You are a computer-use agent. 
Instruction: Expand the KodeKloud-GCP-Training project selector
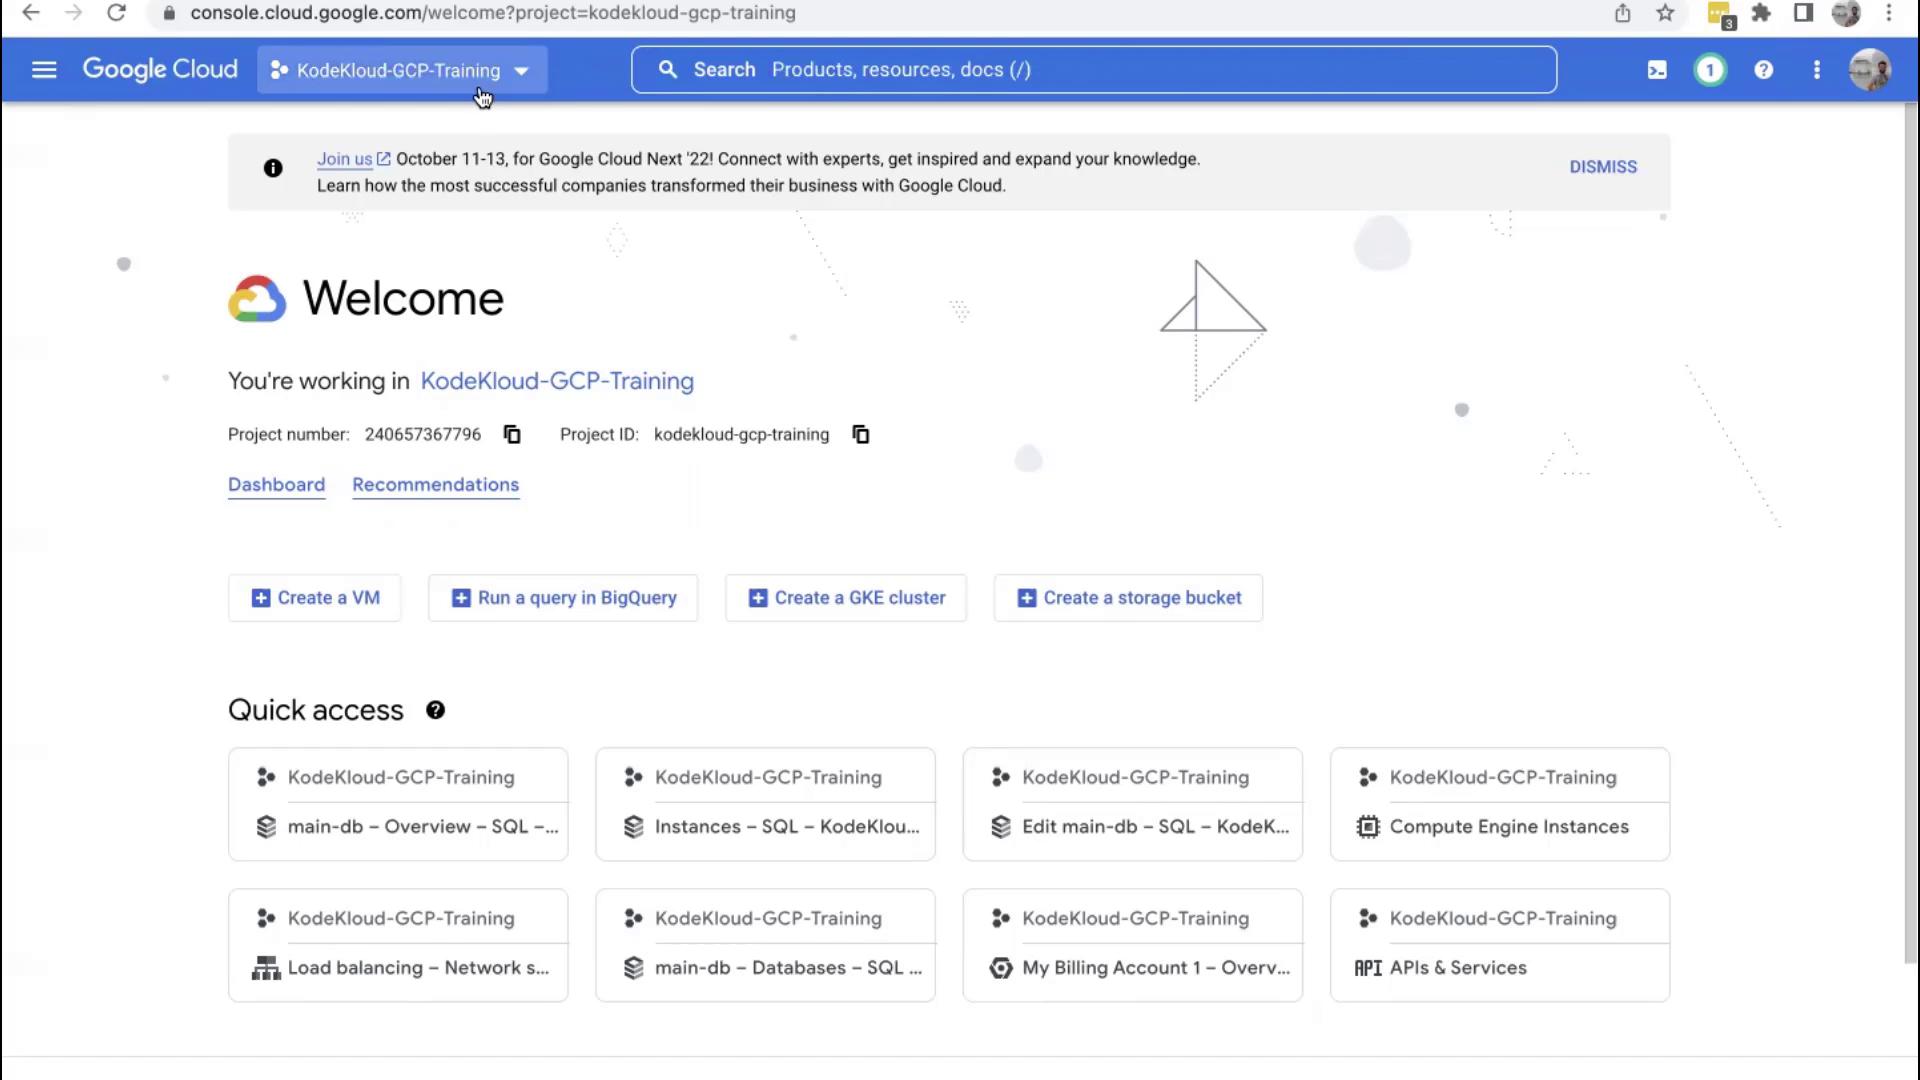pyautogui.click(x=402, y=70)
